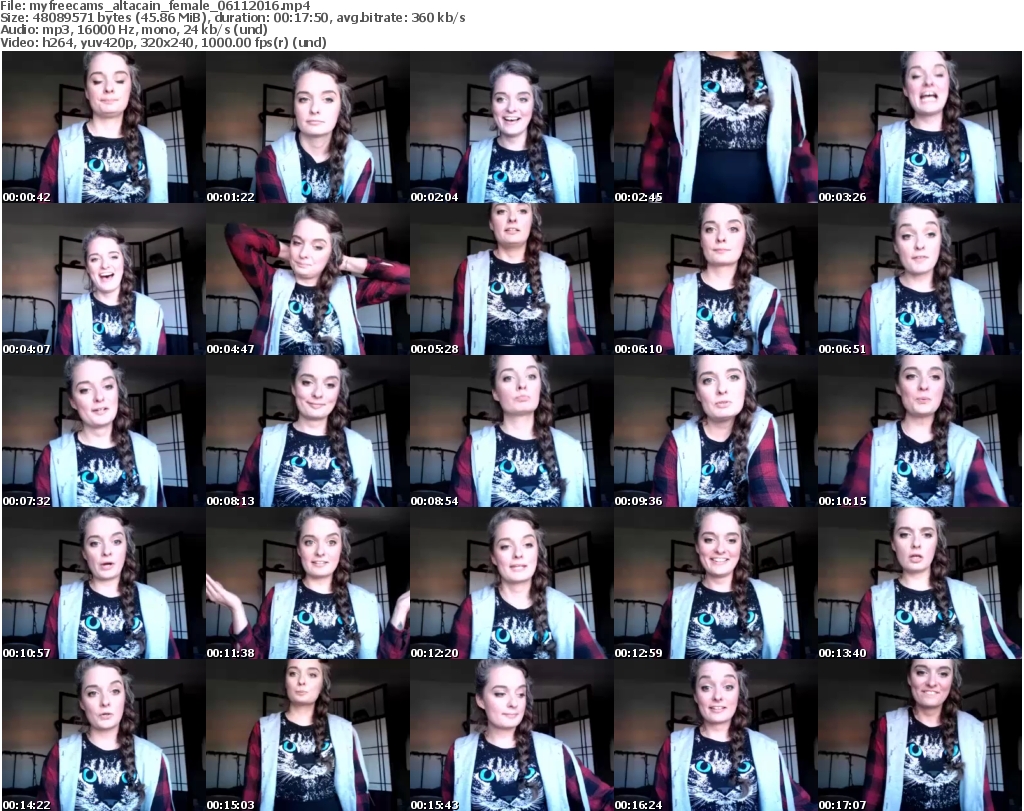Choose the still captured at 00:14:22
1024x811 pixels.
point(104,735)
